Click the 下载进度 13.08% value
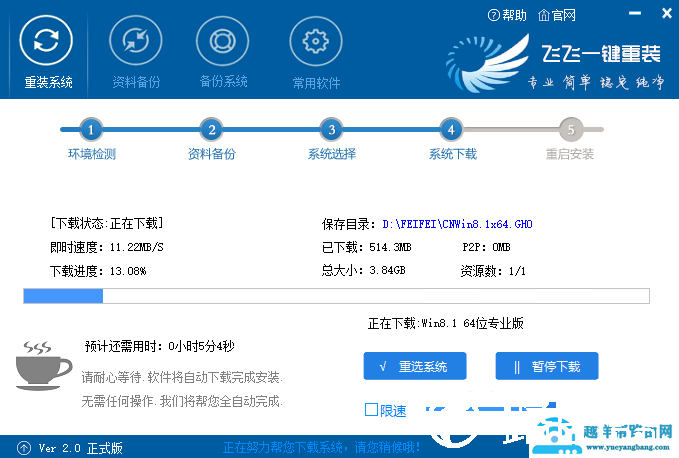 coord(128,271)
